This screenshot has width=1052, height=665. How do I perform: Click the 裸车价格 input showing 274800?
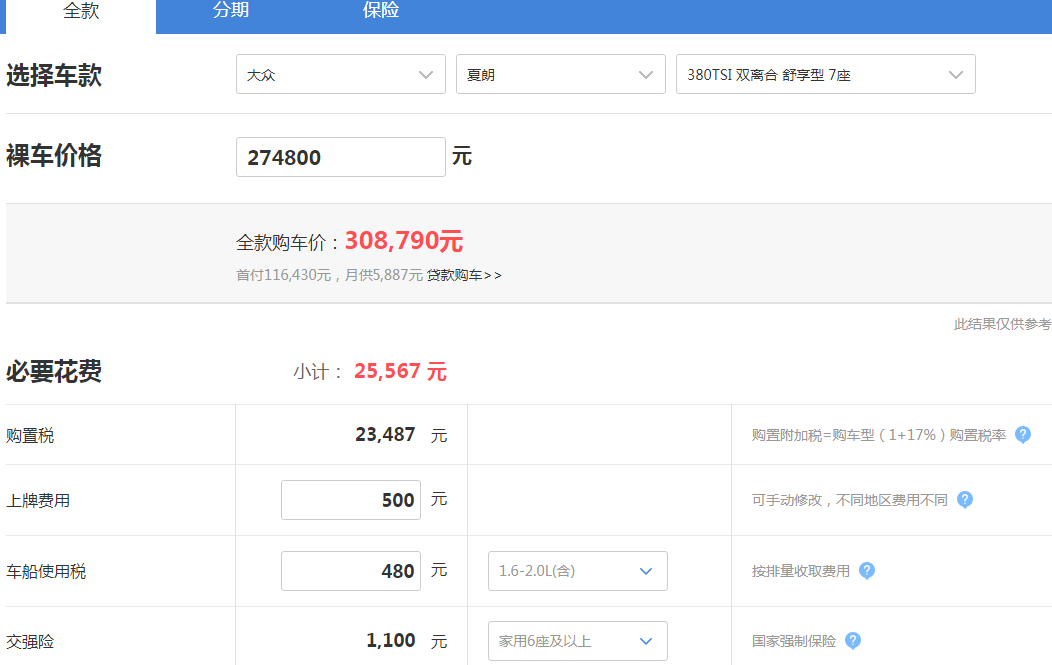[341, 157]
